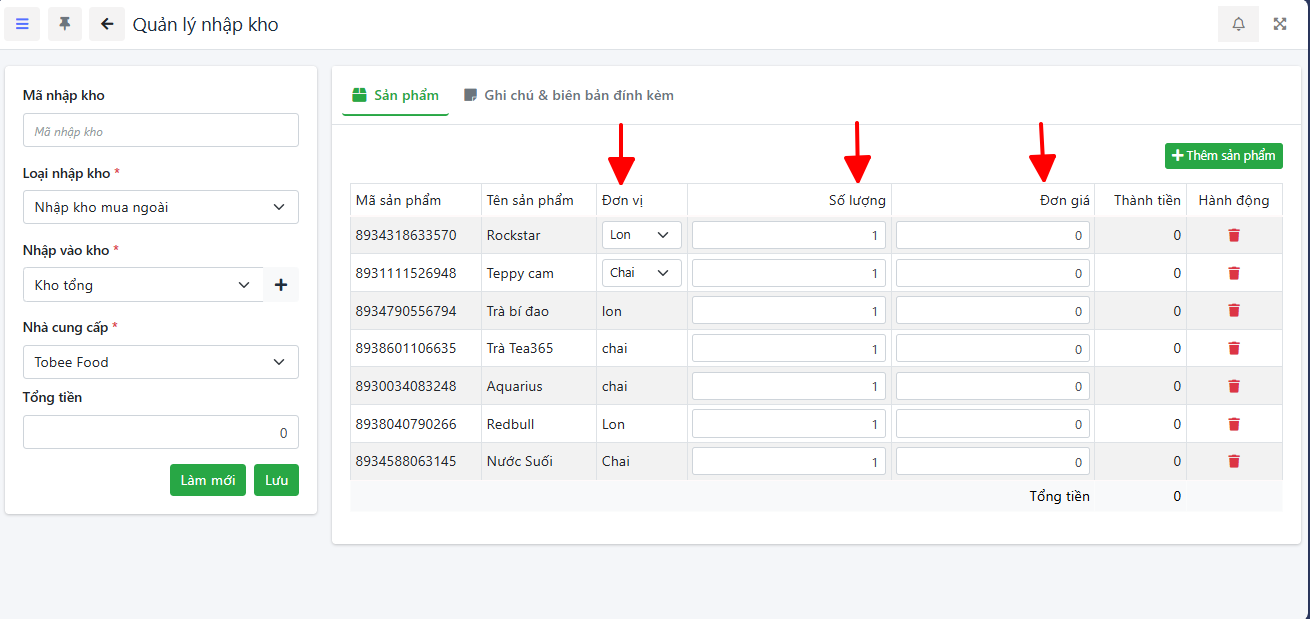The image size is (1310, 619).
Task: Open the Nhà cung cấp dropdown
Action: [160, 362]
